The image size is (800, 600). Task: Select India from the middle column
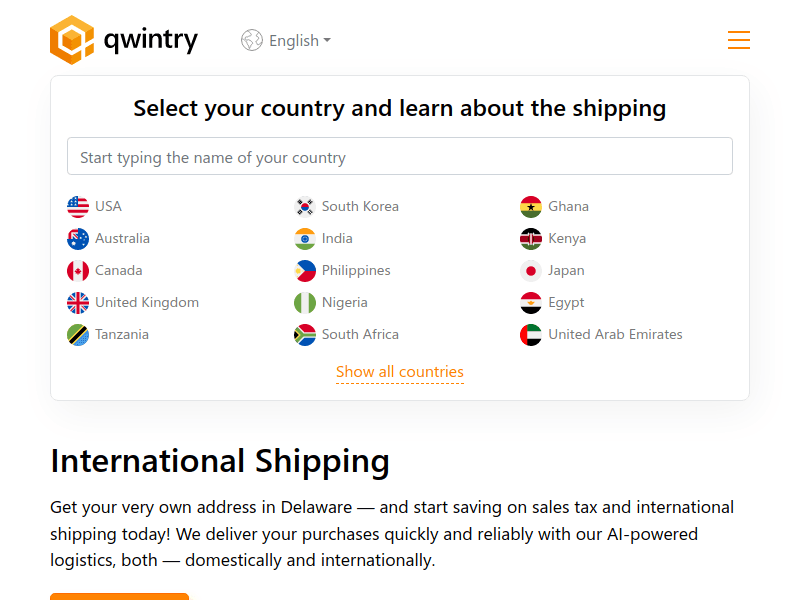336,238
